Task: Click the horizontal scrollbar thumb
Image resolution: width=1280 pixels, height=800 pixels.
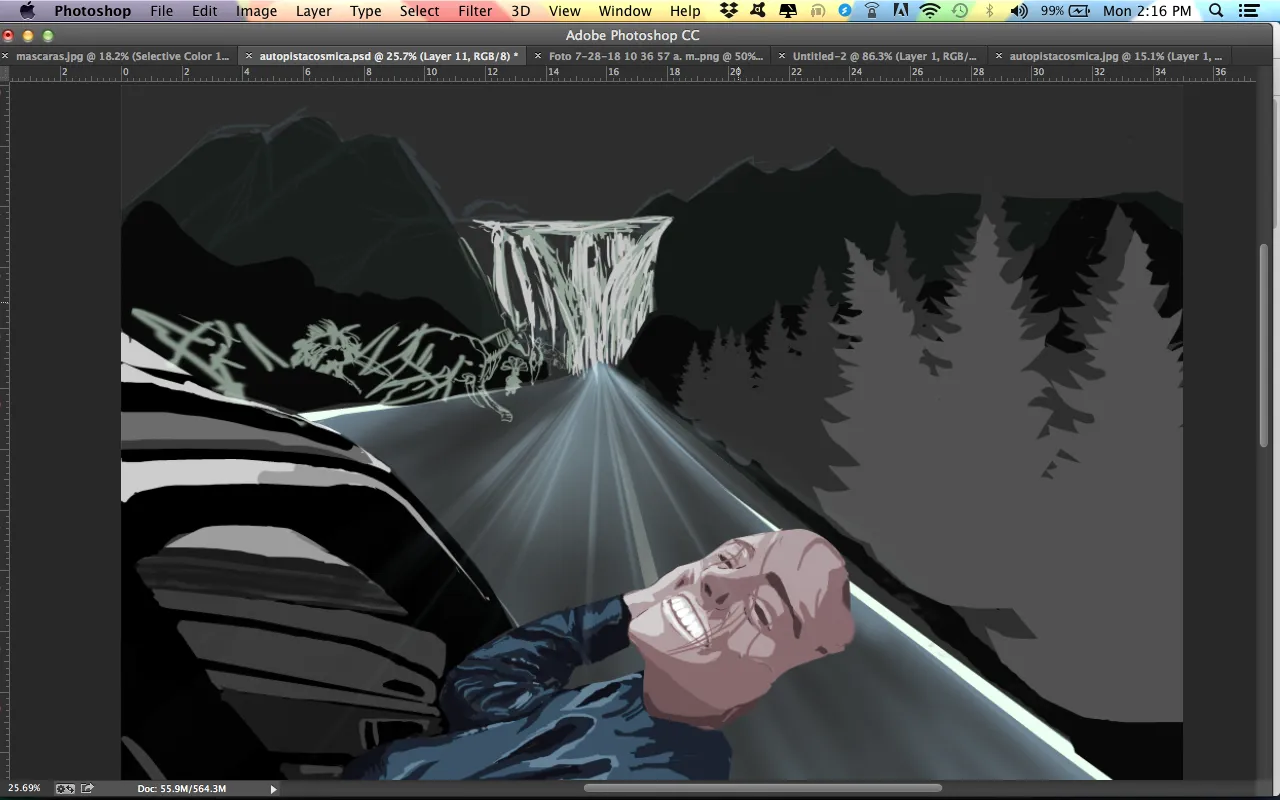Action: [762, 788]
